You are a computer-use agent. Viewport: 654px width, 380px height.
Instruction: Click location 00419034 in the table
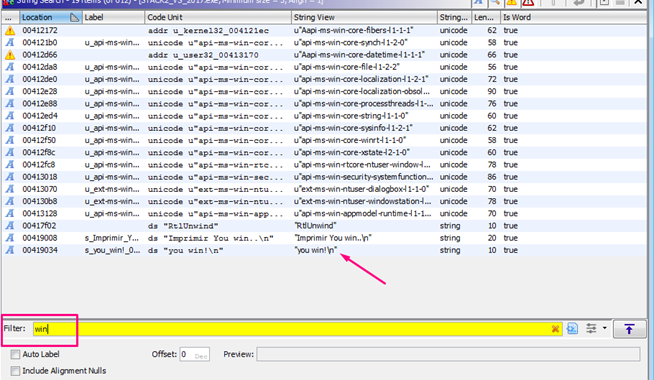(40, 250)
